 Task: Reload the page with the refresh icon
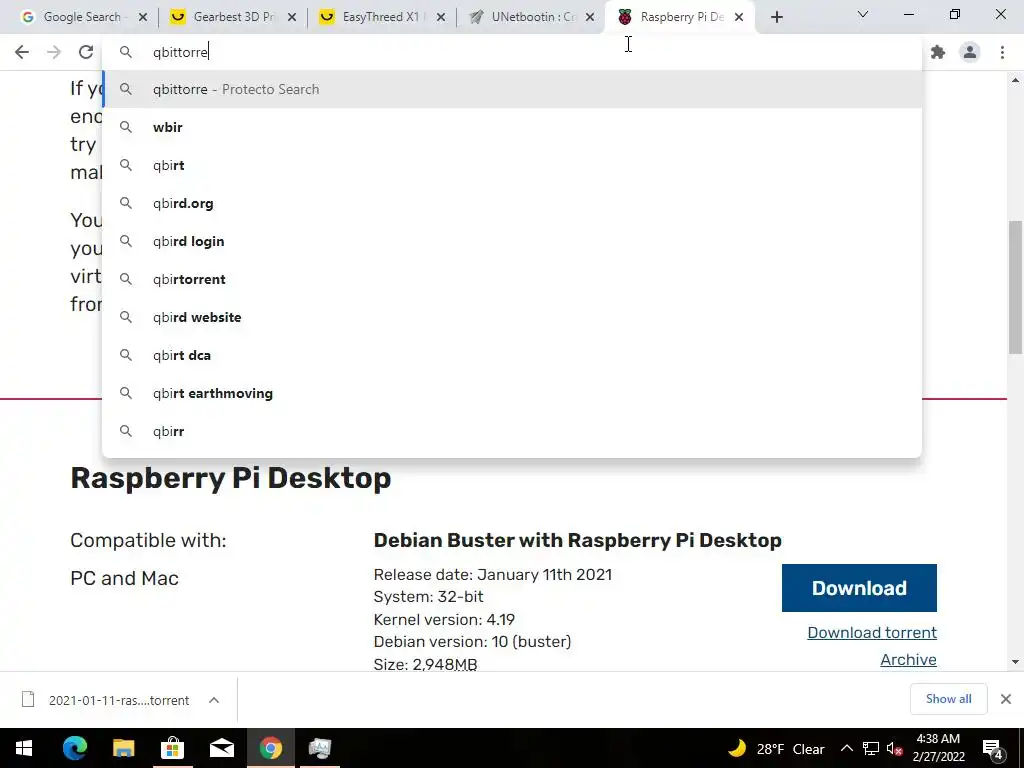(86, 52)
